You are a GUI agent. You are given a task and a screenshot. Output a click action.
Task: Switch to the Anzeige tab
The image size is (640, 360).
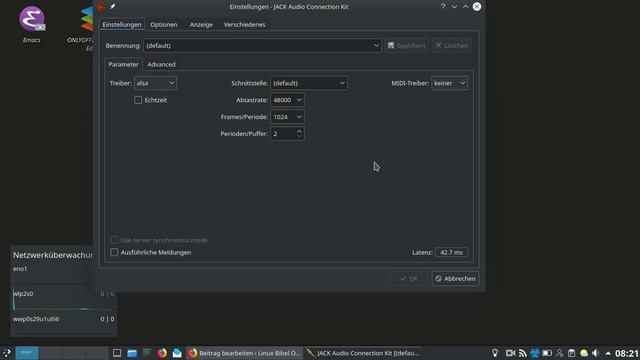tap(201, 24)
